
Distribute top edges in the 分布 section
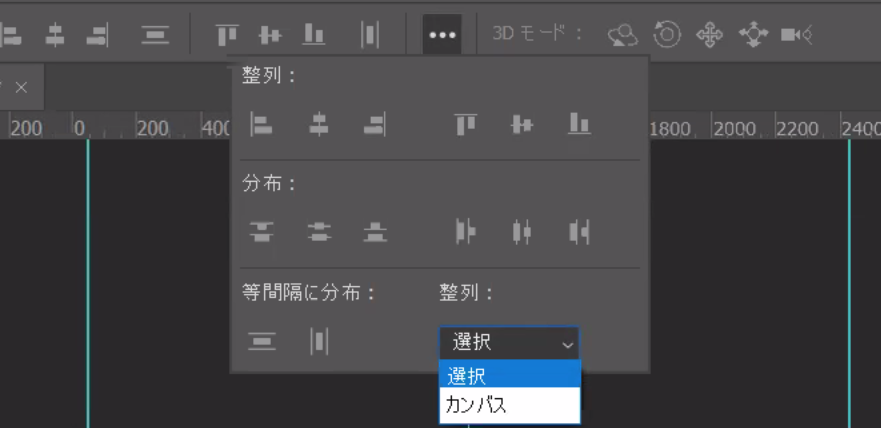click(x=261, y=232)
